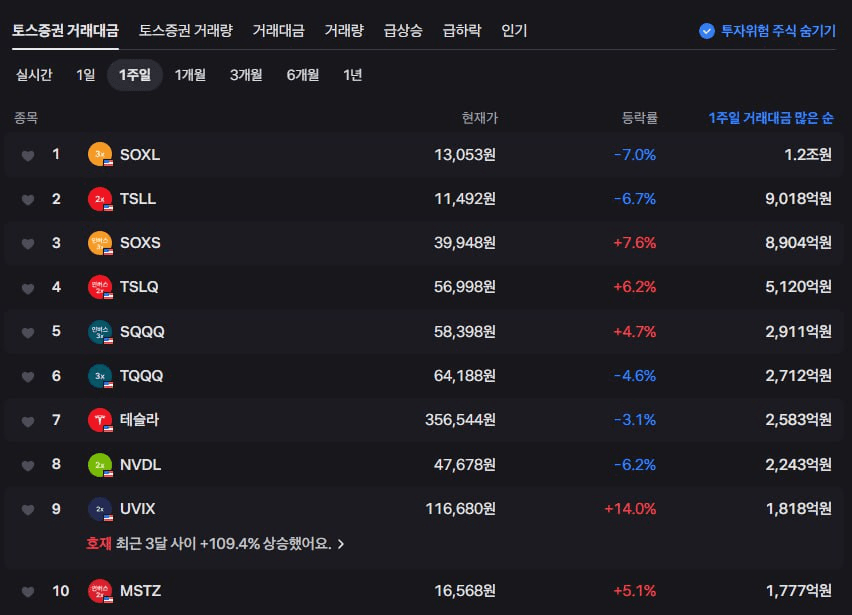Toggle the heart next to 테슬라
Viewport: 852px width, 615px height.
click(x=28, y=421)
